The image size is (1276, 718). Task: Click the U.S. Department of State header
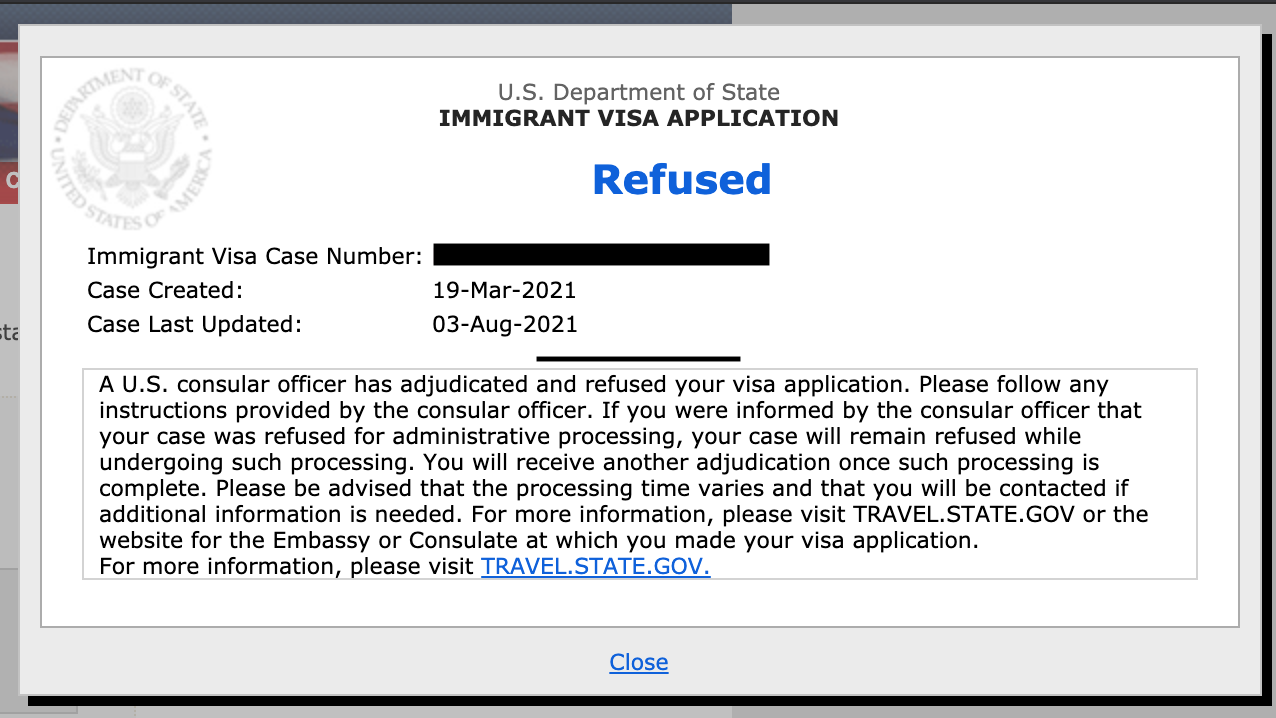click(638, 93)
